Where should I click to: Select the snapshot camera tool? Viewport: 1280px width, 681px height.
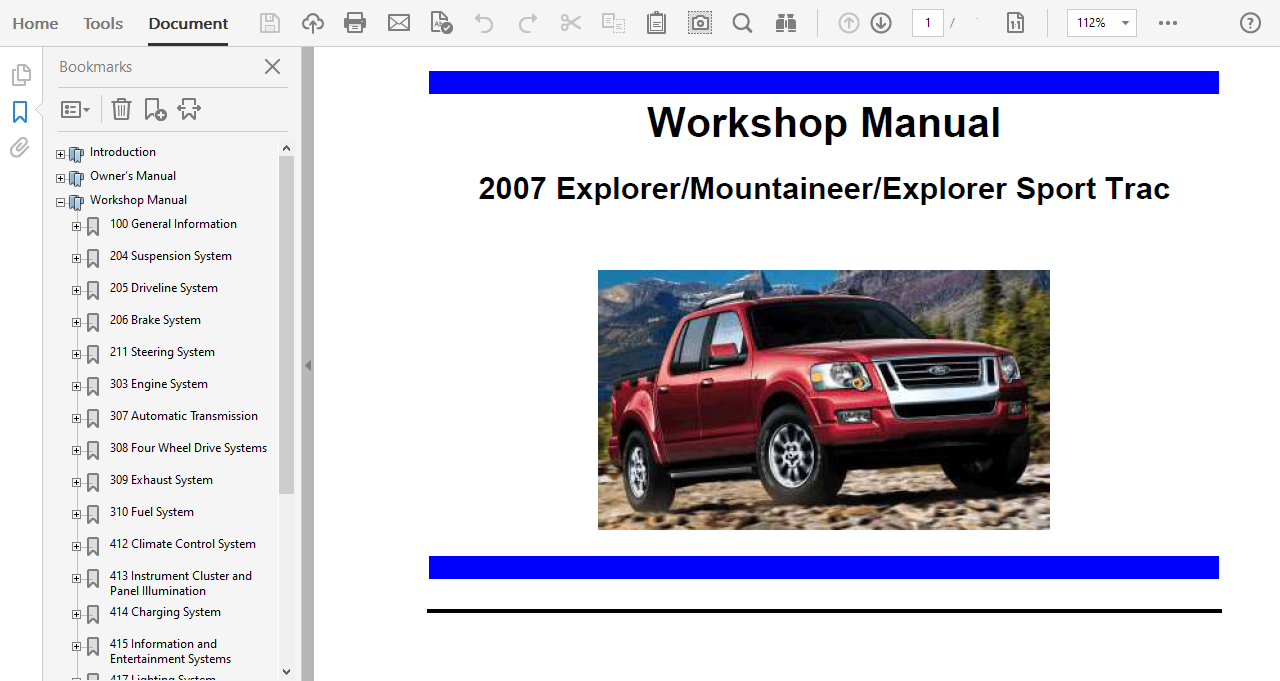pos(700,23)
